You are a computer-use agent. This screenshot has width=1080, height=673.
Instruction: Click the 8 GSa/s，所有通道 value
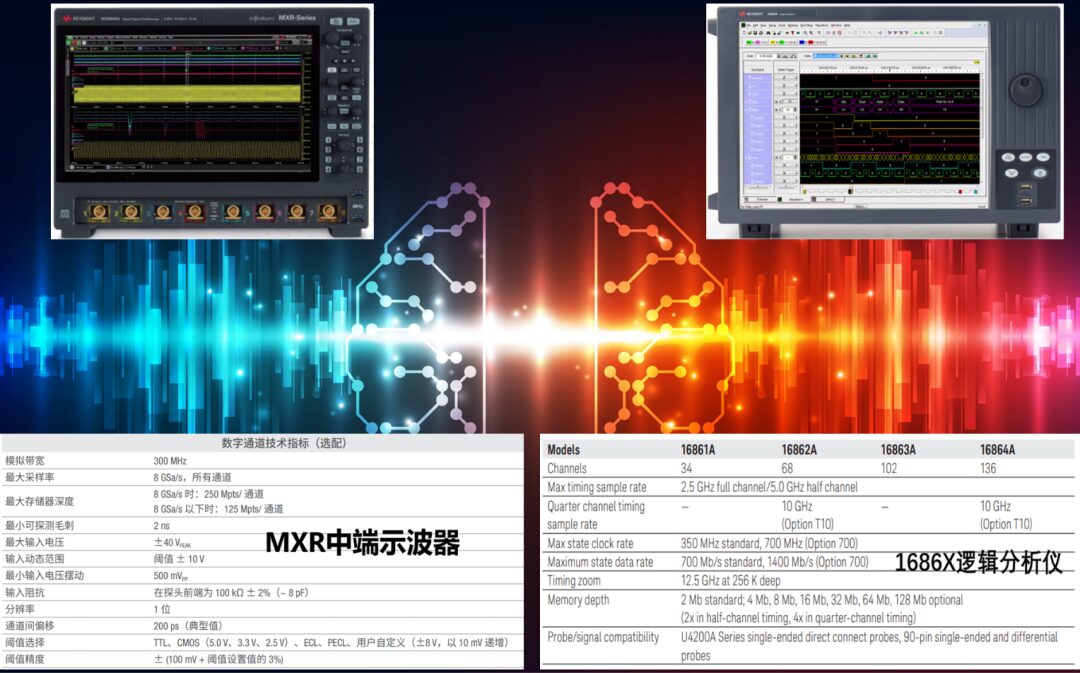coord(192,477)
